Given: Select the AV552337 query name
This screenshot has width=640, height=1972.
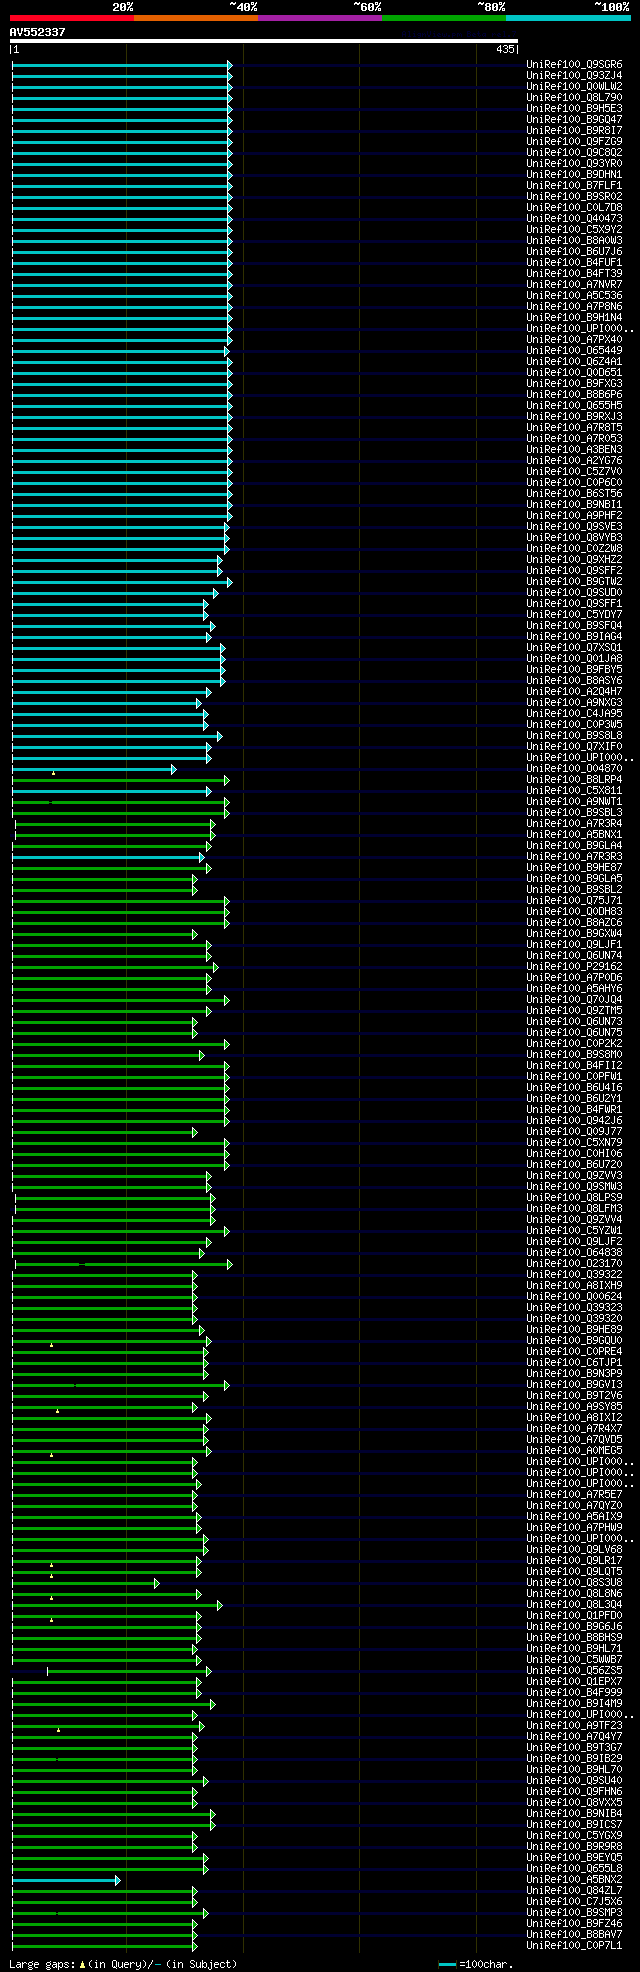Looking at the screenshot, I should (x=38, y=32).
